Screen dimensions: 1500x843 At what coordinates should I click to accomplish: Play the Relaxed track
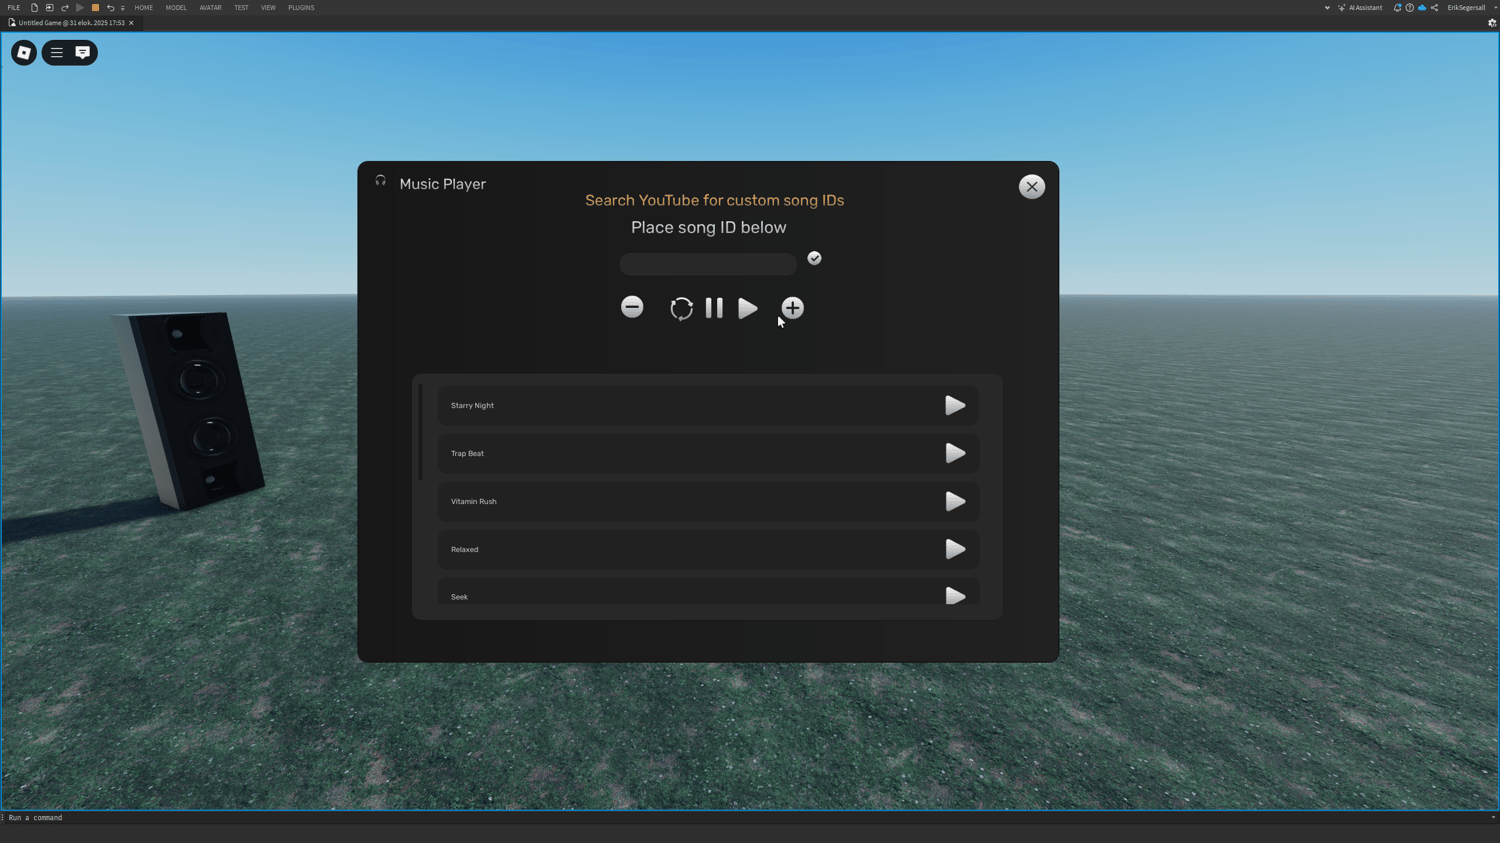[955, 550]
